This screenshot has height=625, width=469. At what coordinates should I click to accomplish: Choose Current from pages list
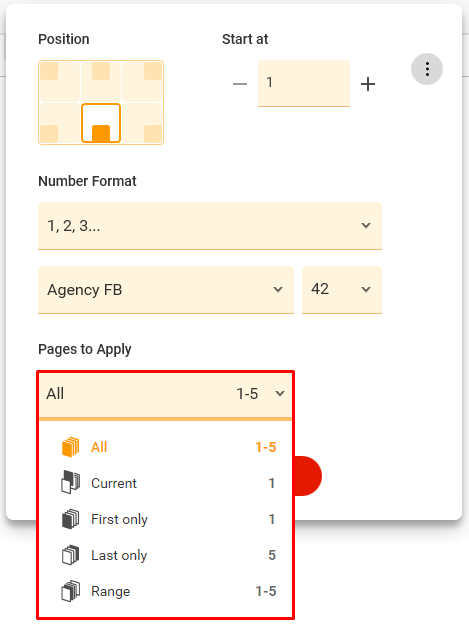165,483
